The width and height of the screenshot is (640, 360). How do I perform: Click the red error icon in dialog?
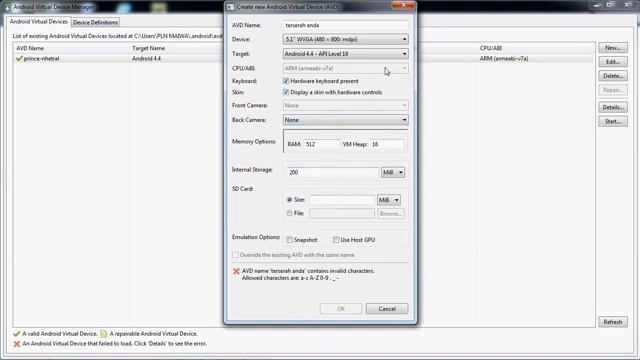[x=236, y=271]
